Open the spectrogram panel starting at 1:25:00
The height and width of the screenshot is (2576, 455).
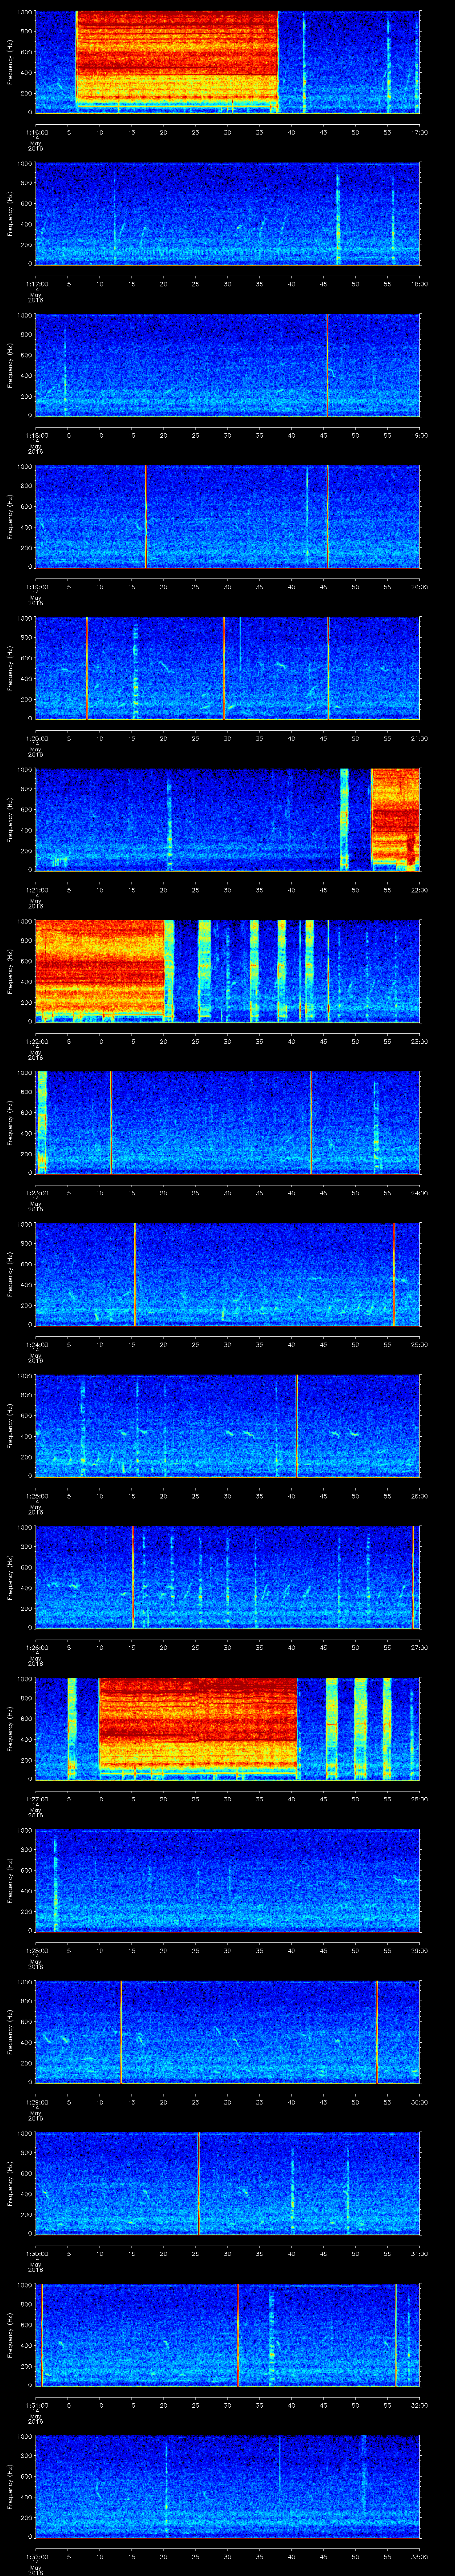228,1426
